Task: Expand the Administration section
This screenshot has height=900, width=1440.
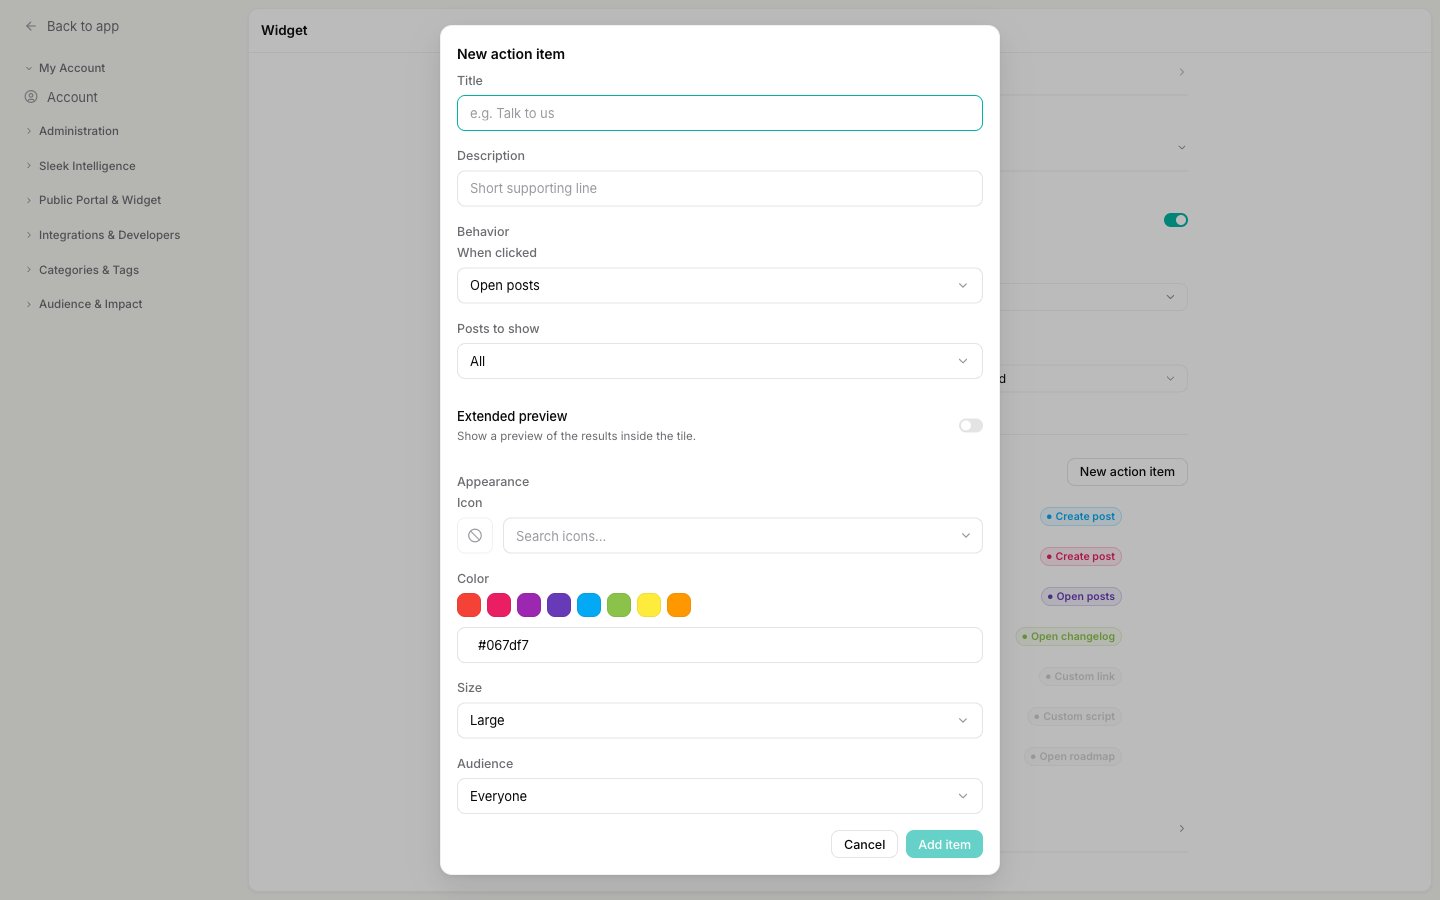Action: (x=72, y=131)
